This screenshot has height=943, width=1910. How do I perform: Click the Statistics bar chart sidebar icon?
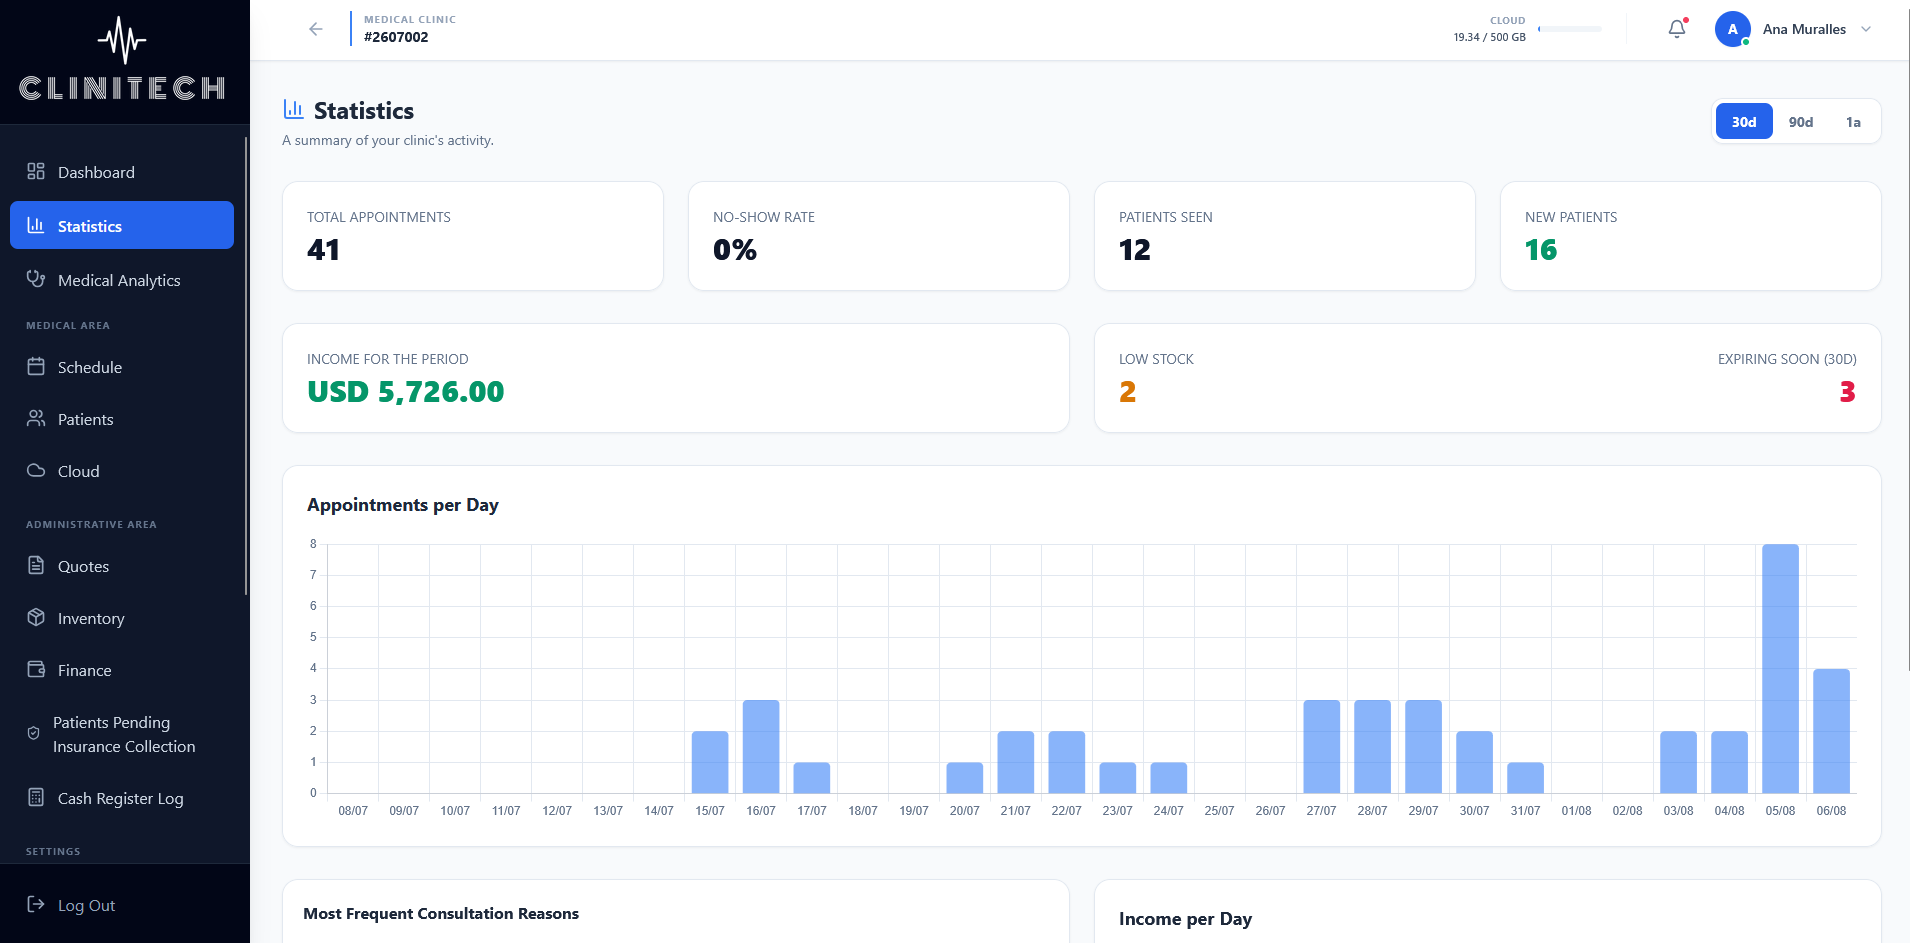point(36,225)
